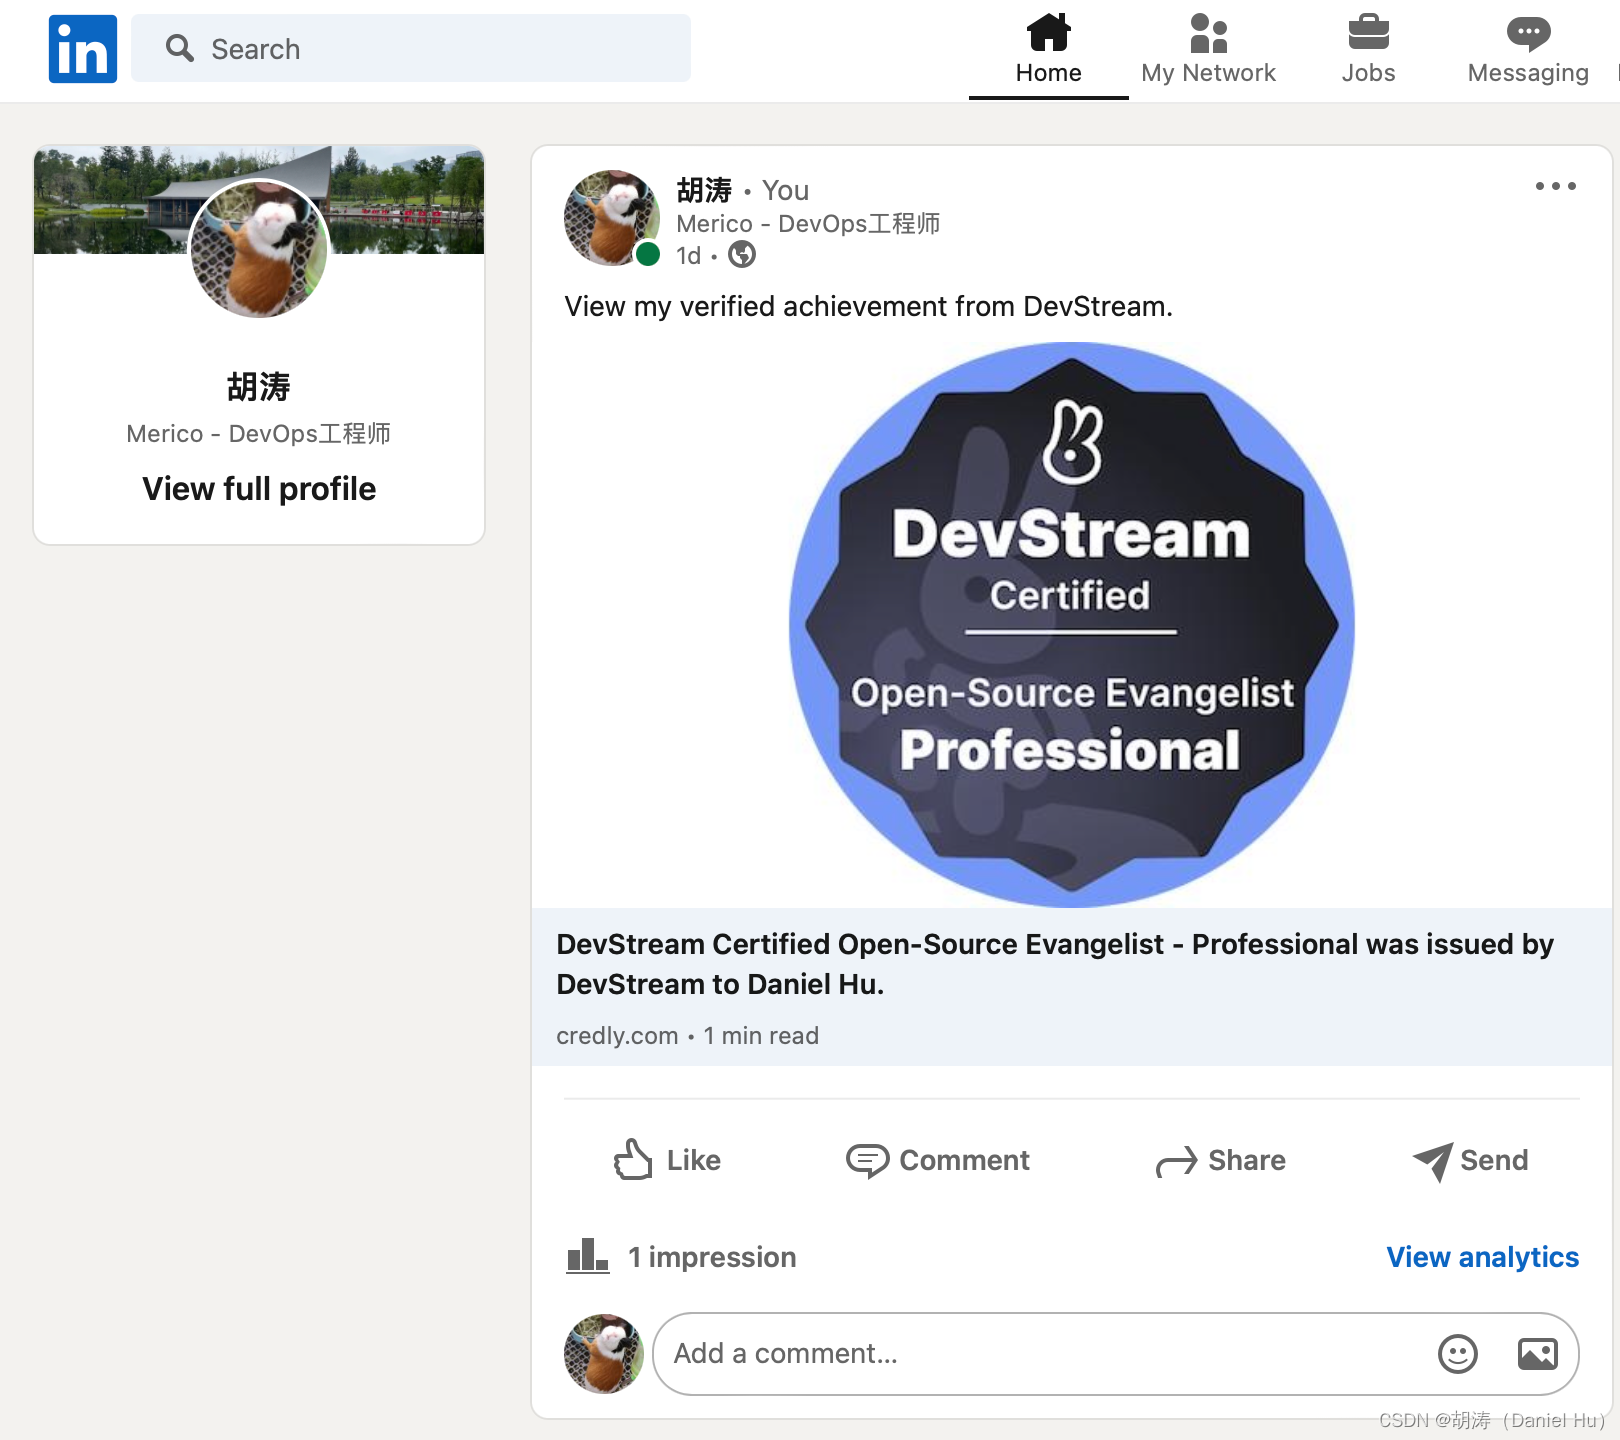Open the post options three-dot menu
Viewport: 1620px width, 1440px height.
[x=1556, y=186]
